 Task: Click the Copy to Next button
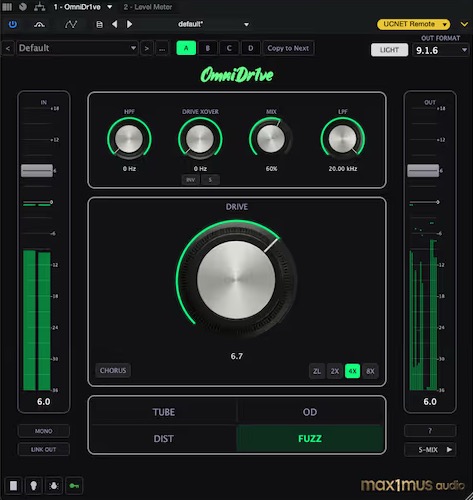[x=288, y=48]
